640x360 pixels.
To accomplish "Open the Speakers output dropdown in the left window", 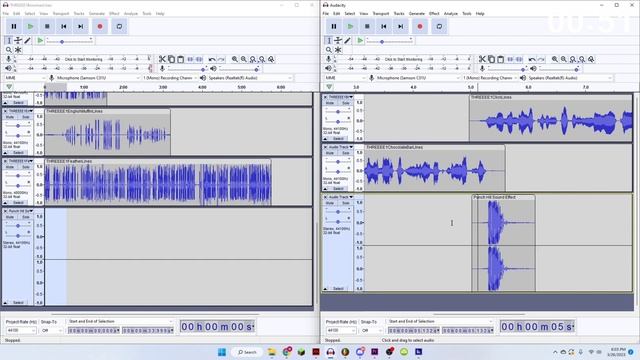I will [250, 78].
